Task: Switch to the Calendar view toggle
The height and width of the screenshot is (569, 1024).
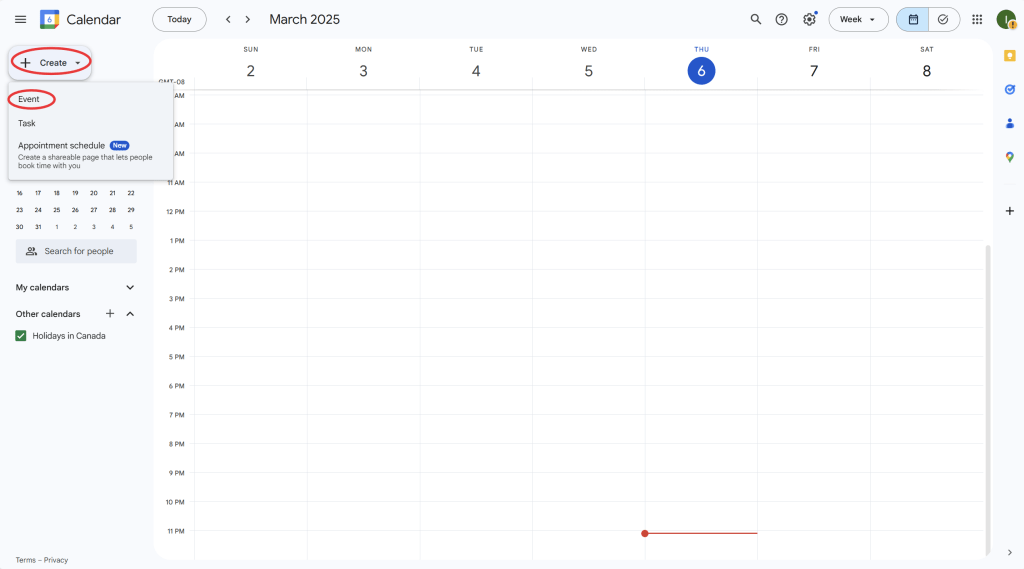Action: tap(913, 19)
